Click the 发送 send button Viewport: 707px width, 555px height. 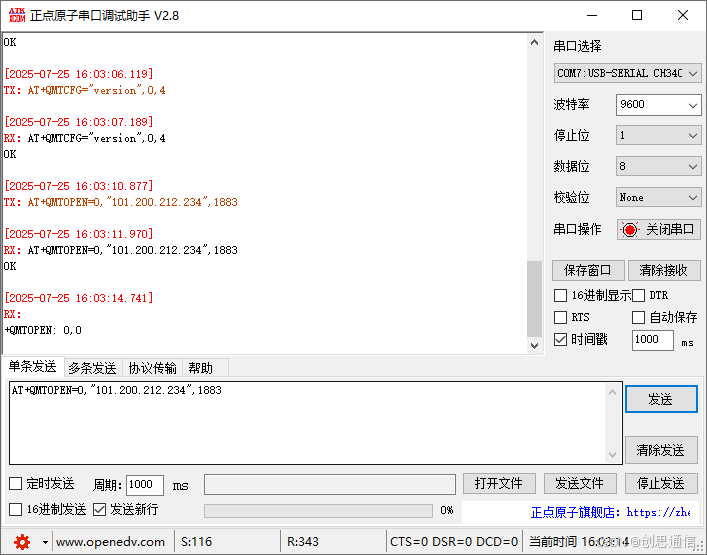pyautogui.click(x=661, y=399)
